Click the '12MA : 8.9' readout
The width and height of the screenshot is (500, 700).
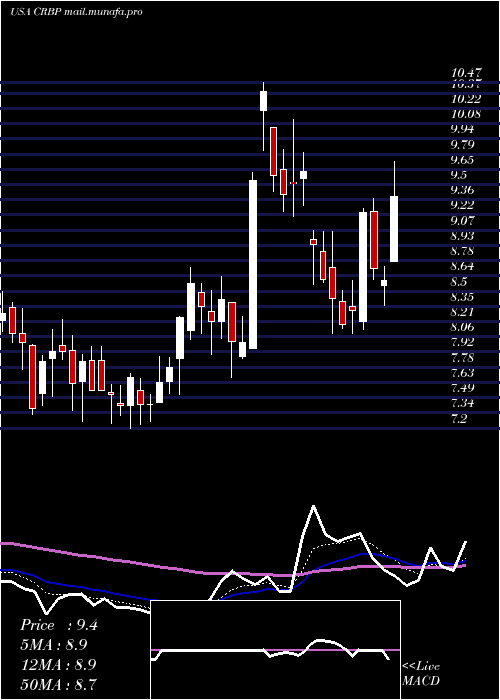(x=58, y=664)
